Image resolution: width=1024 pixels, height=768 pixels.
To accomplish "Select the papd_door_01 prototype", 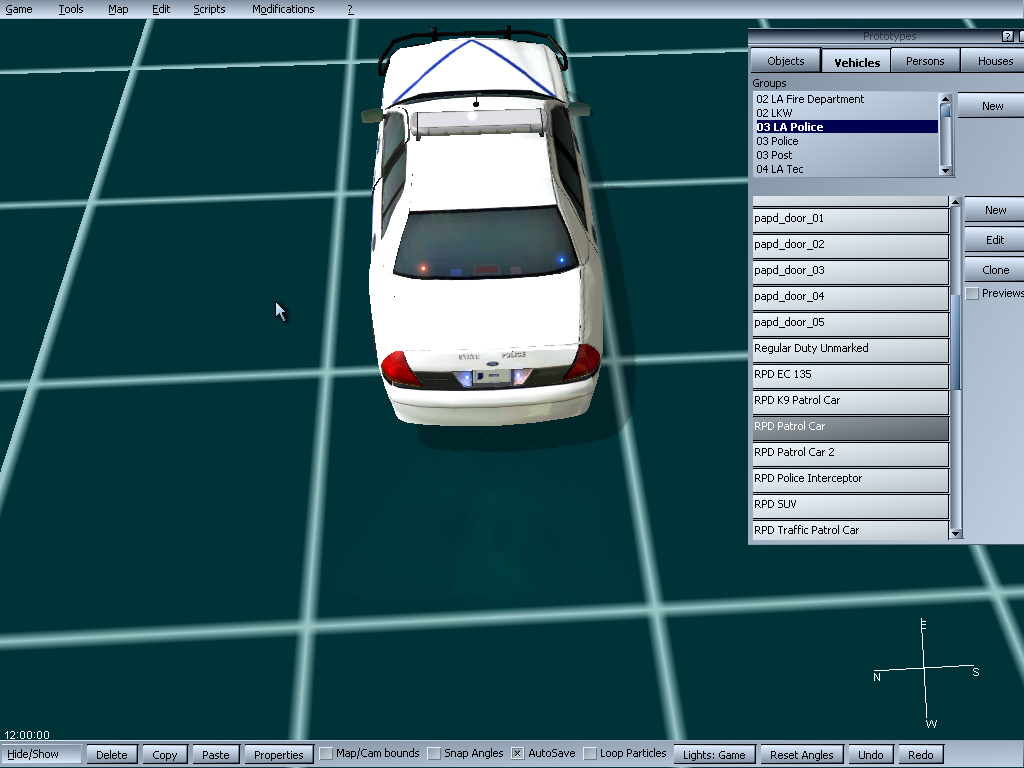I will click(x=850, y=219).
